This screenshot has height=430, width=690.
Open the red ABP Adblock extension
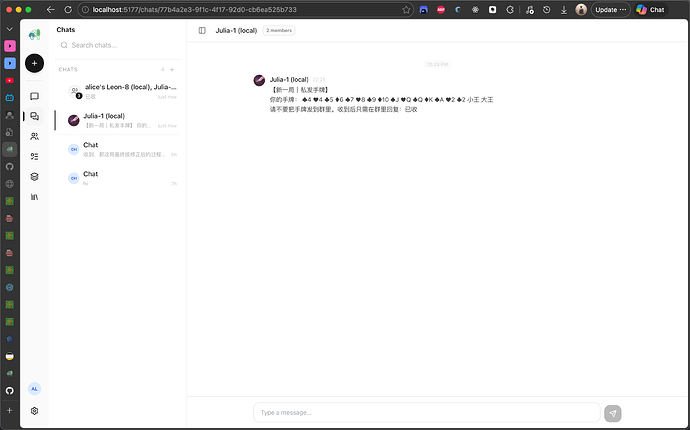(441, 10)
